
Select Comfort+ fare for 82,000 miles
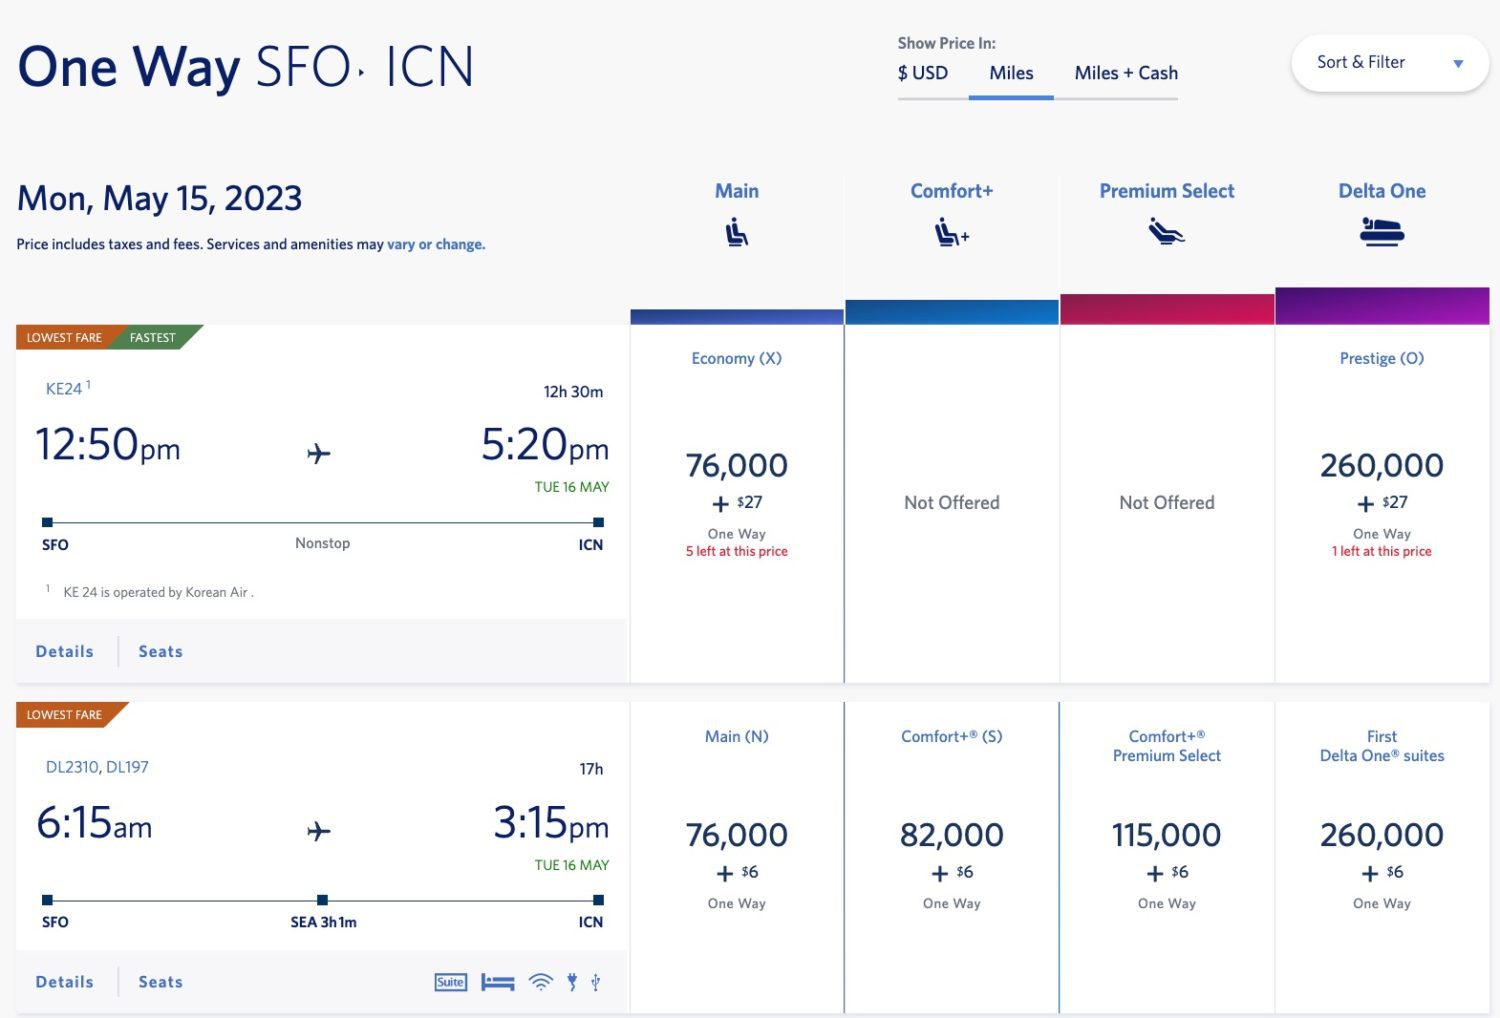click(x=951, y=835)
